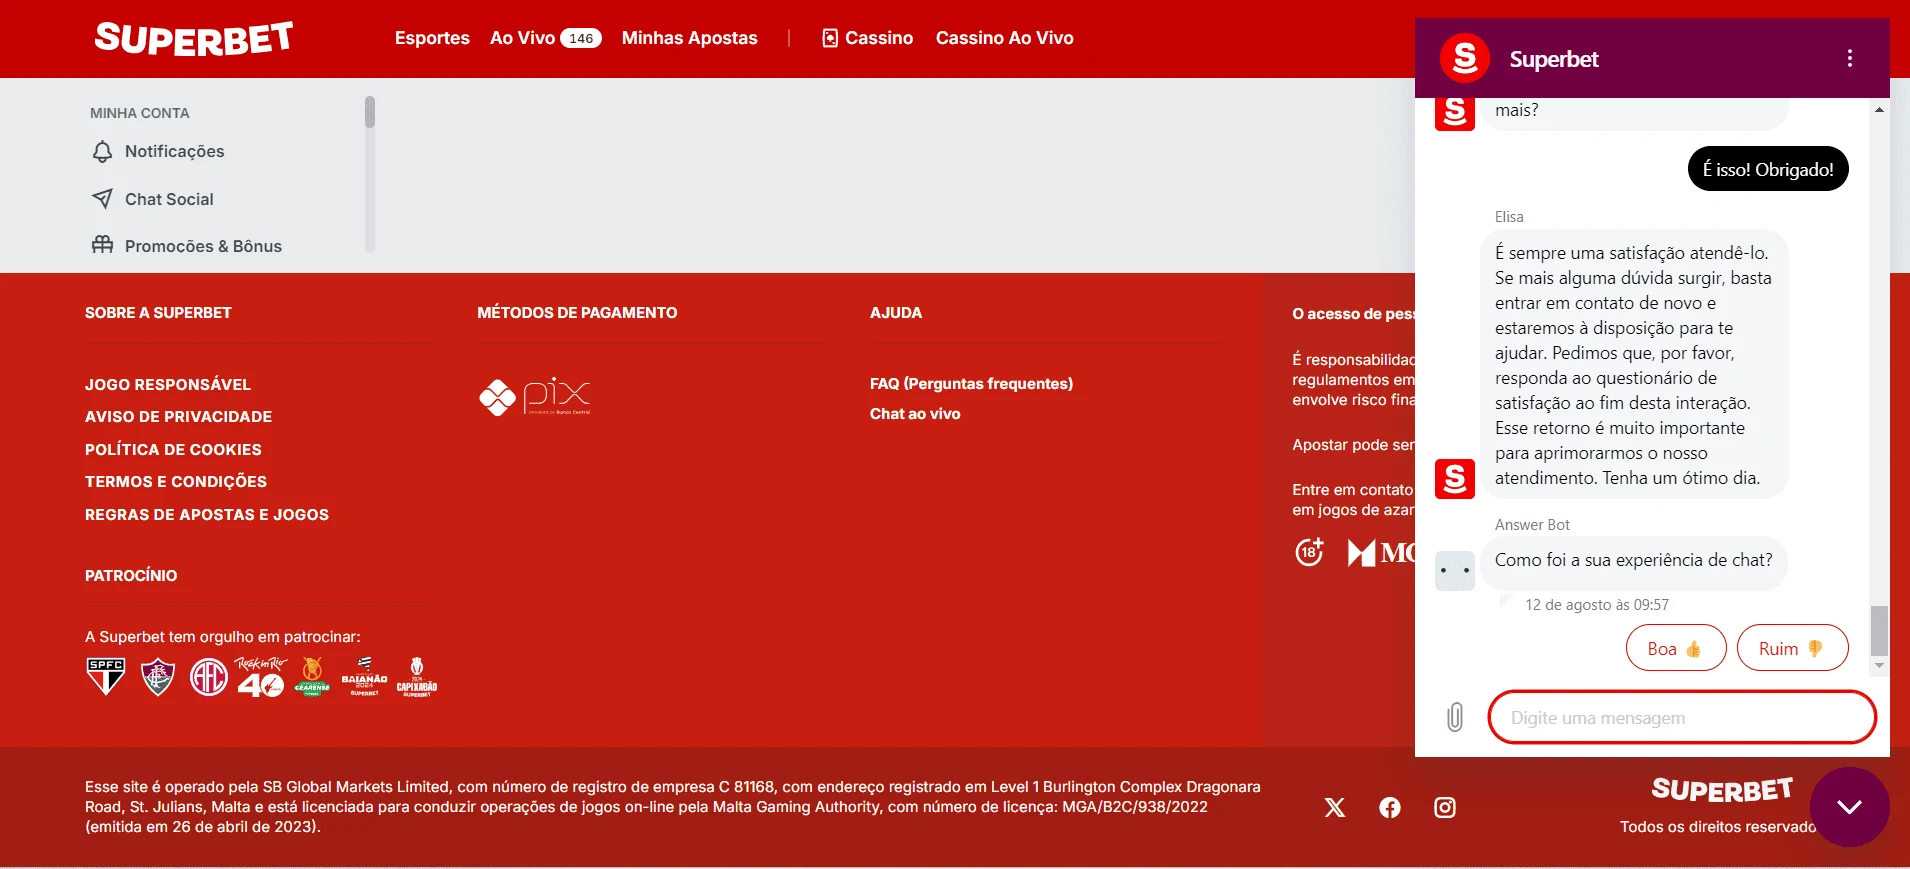Open Regras de Apostas e Jogos
Screen dimensions: 1910x869
click(207, 514)
